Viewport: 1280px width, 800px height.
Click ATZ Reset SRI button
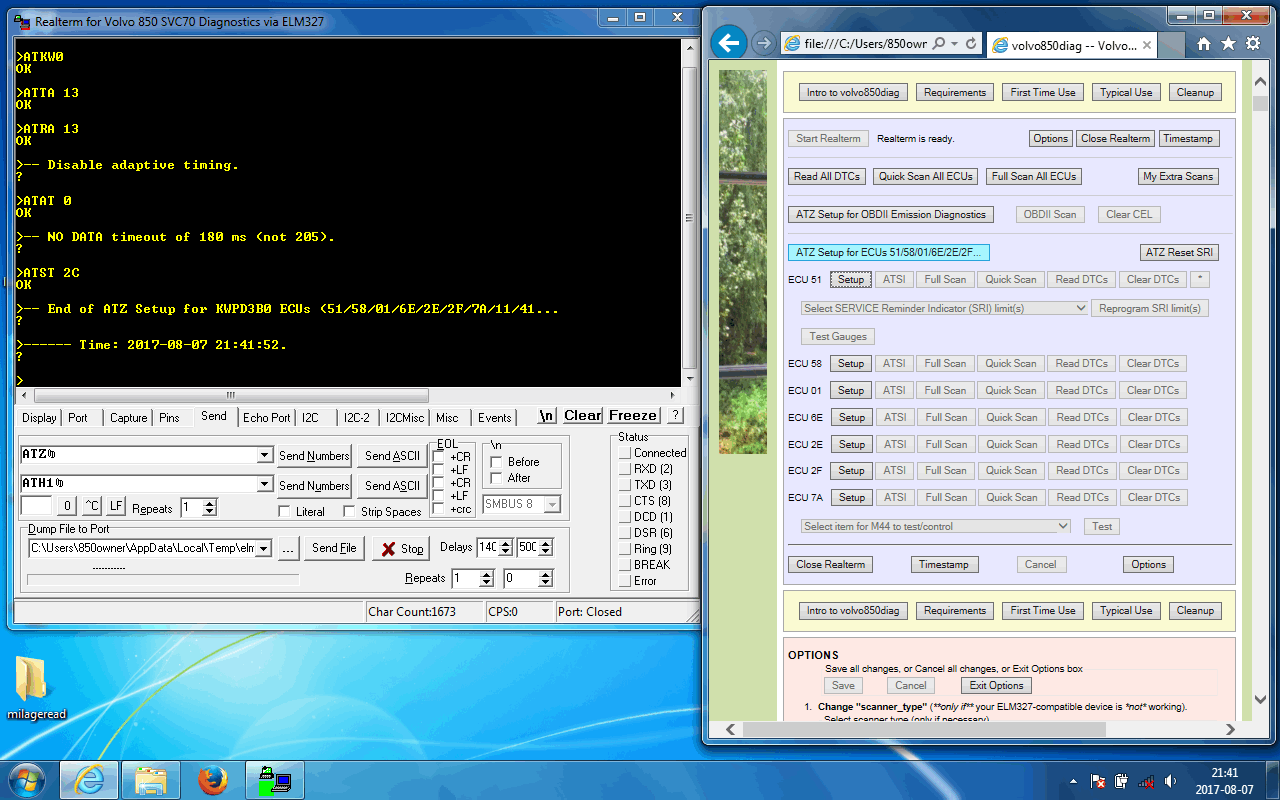tap(1181, 252)
